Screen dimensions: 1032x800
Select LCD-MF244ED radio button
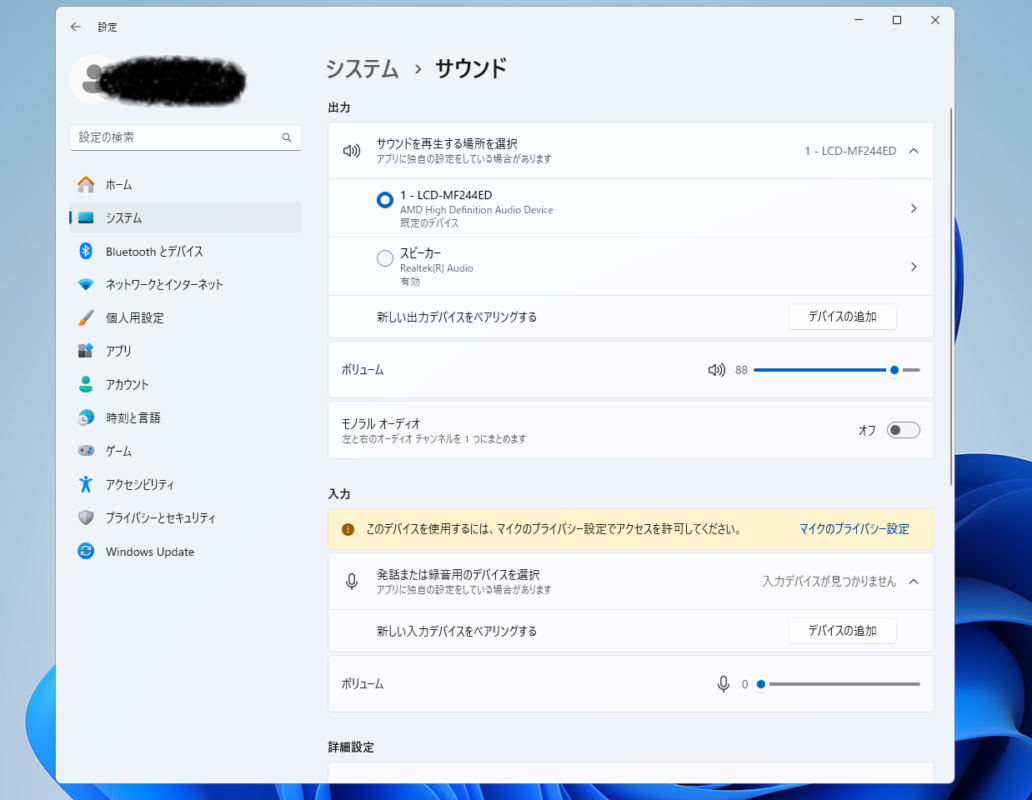click(x=385, y=199)
